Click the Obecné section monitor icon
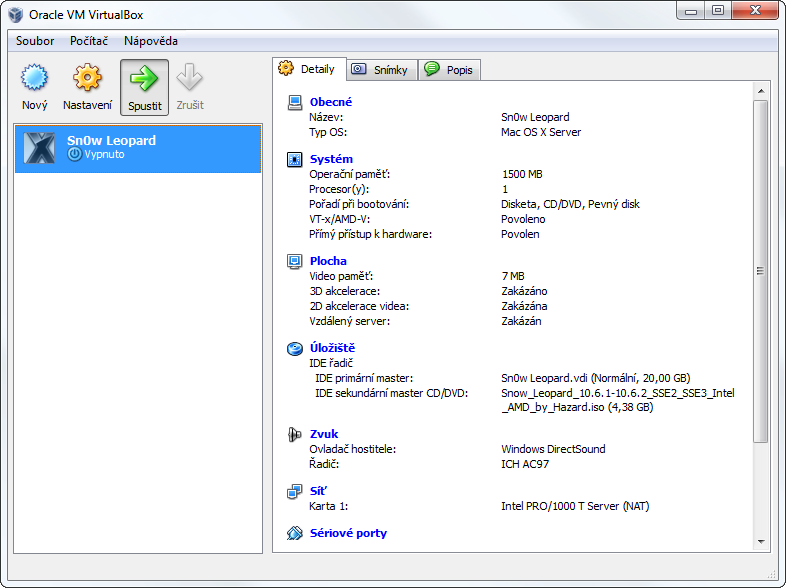This screenshot has height=588, width=786. click(x=294, y=102)
